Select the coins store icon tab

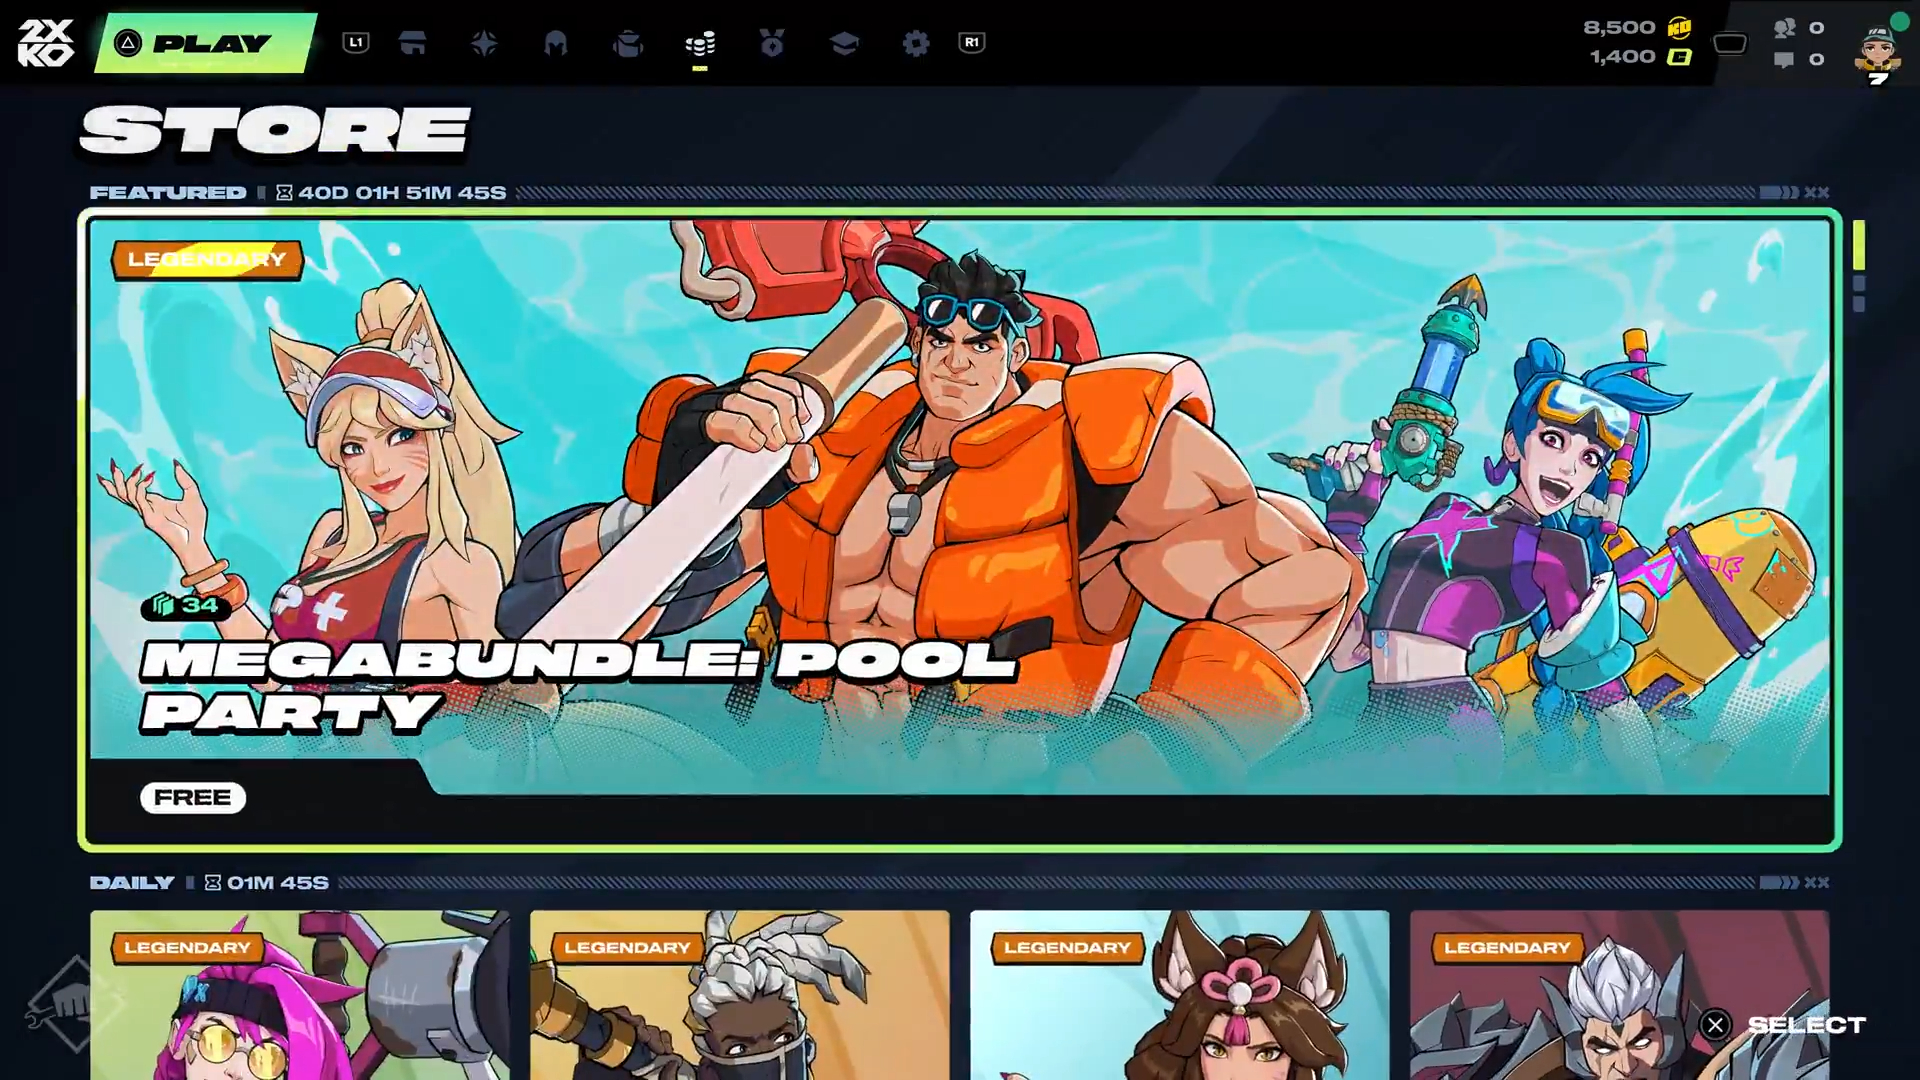pyautogui.click(x=700, y=43)
